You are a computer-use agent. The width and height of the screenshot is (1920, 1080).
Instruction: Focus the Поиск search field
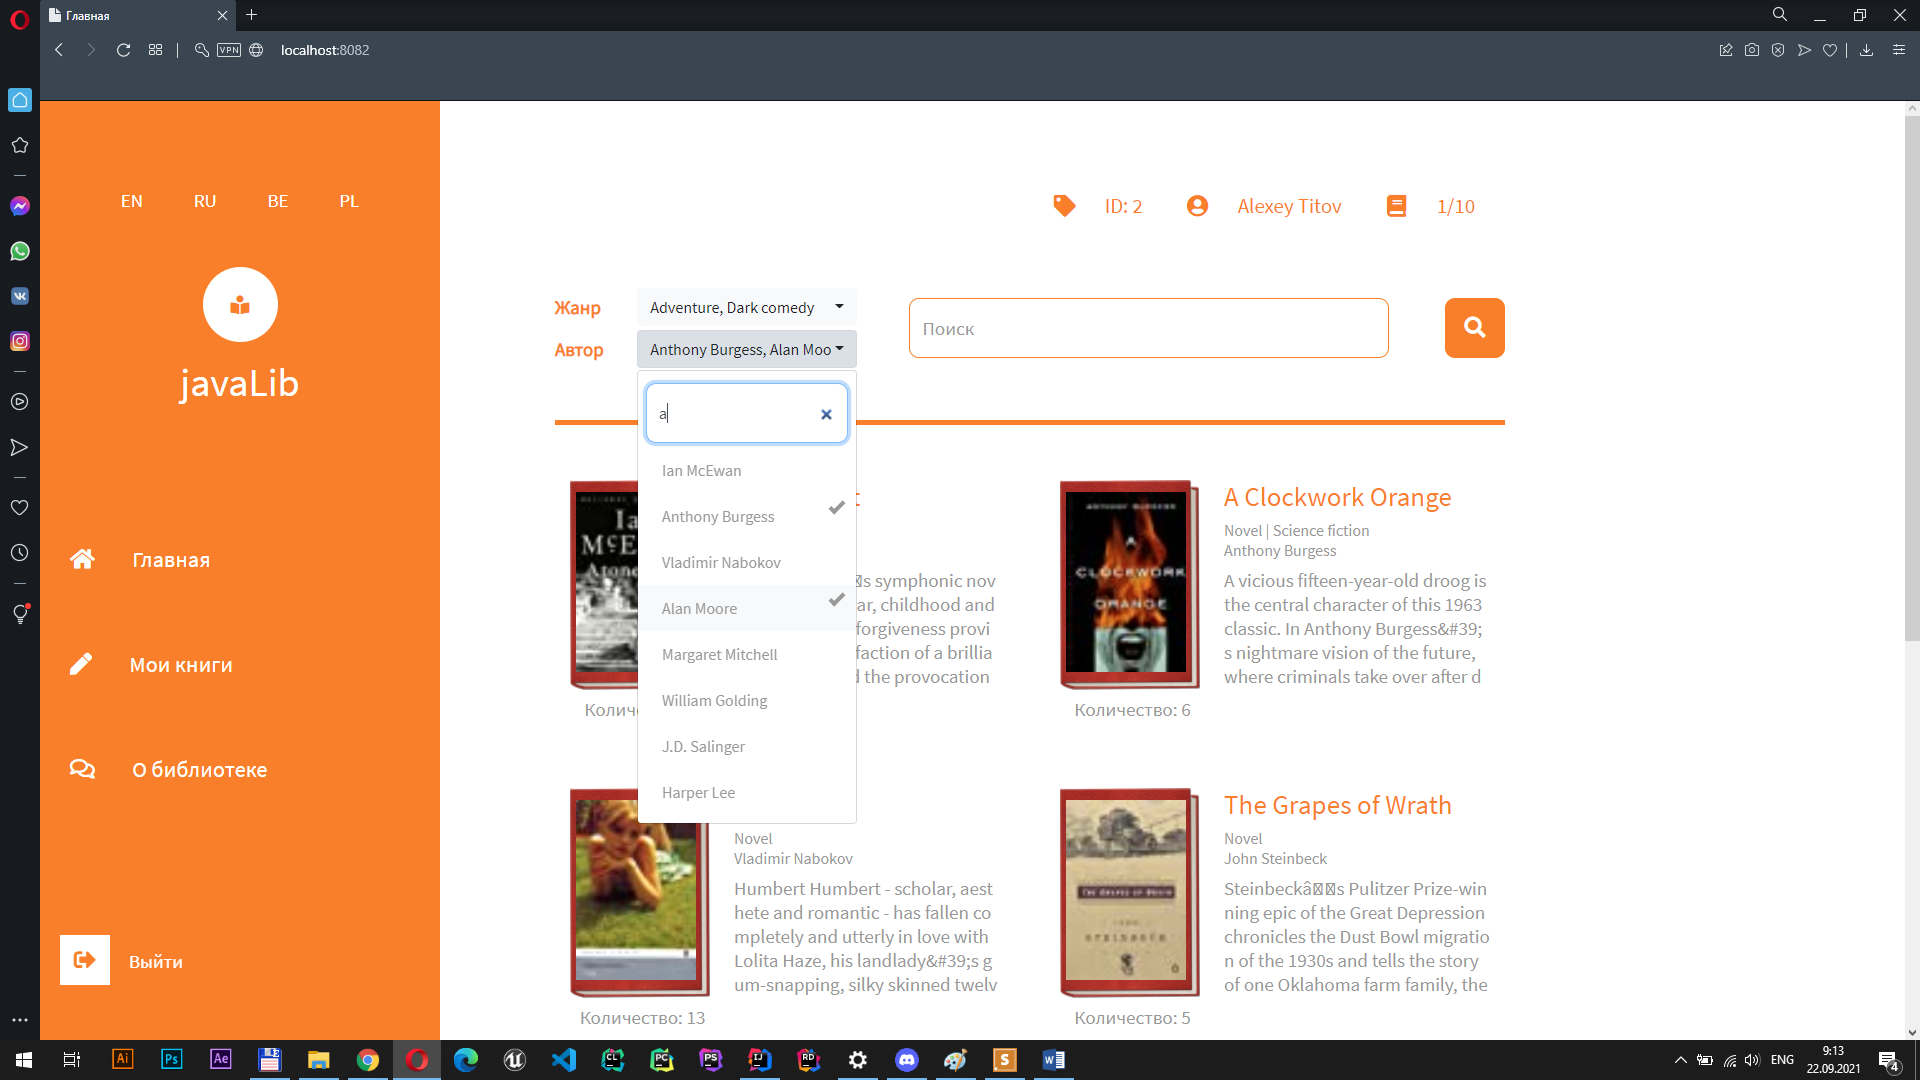[x=1148, y=328]
